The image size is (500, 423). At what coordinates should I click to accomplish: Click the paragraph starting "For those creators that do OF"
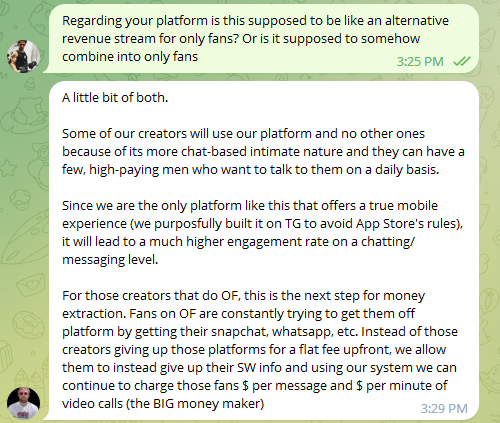[x=260, y=349]
